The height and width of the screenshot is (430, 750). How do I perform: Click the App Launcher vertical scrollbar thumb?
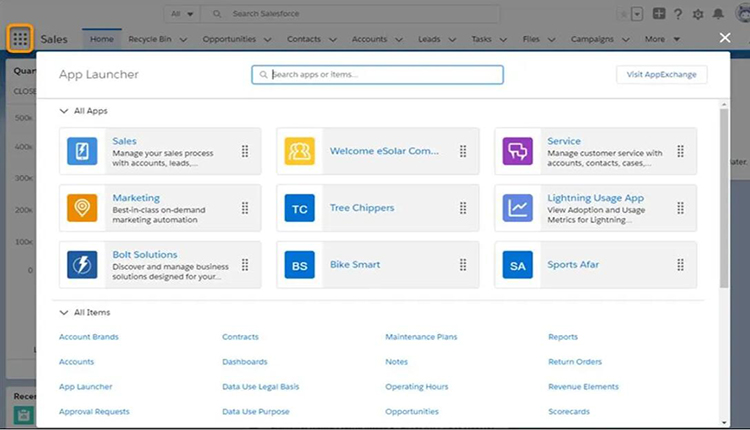724,198
